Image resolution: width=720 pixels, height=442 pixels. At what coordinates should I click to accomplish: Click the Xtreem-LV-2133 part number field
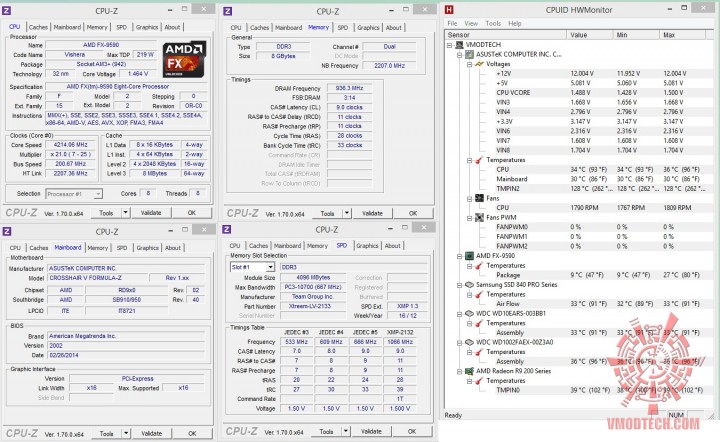(x=313, y=306)
